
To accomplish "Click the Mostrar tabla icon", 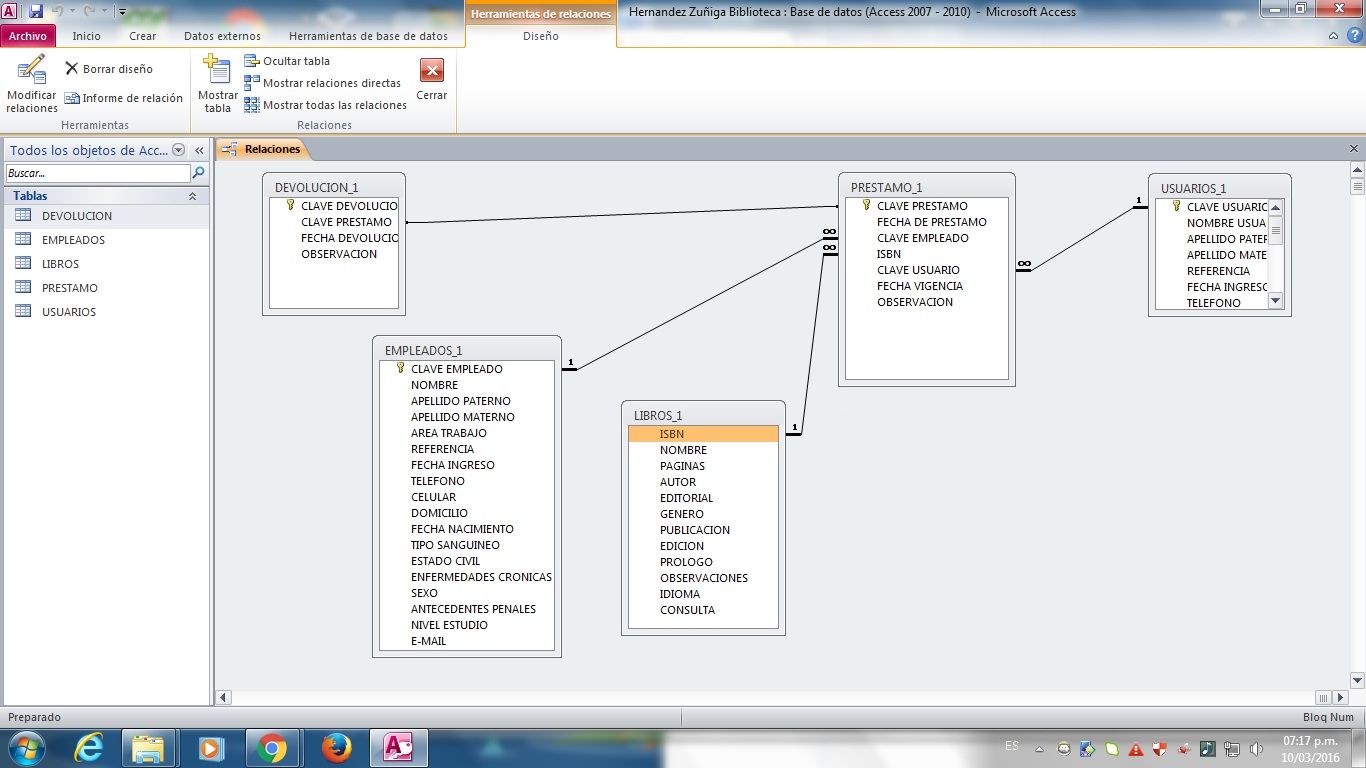I will [217, 72].
